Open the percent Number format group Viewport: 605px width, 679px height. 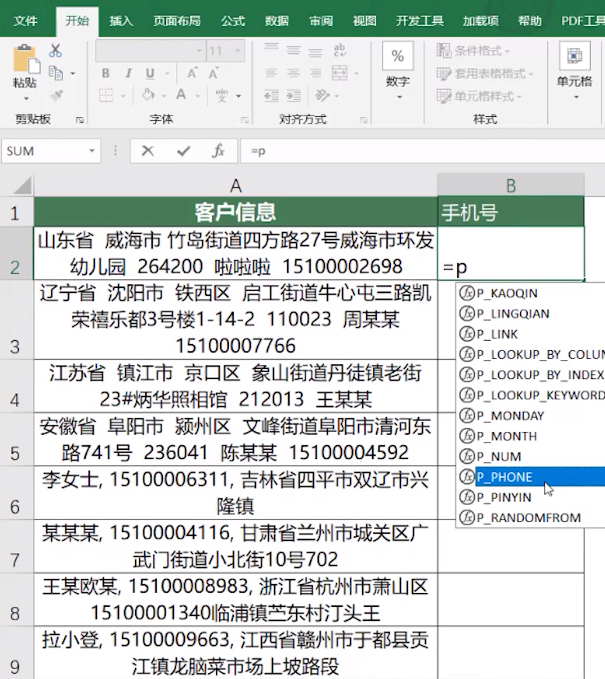click(398, 71)
